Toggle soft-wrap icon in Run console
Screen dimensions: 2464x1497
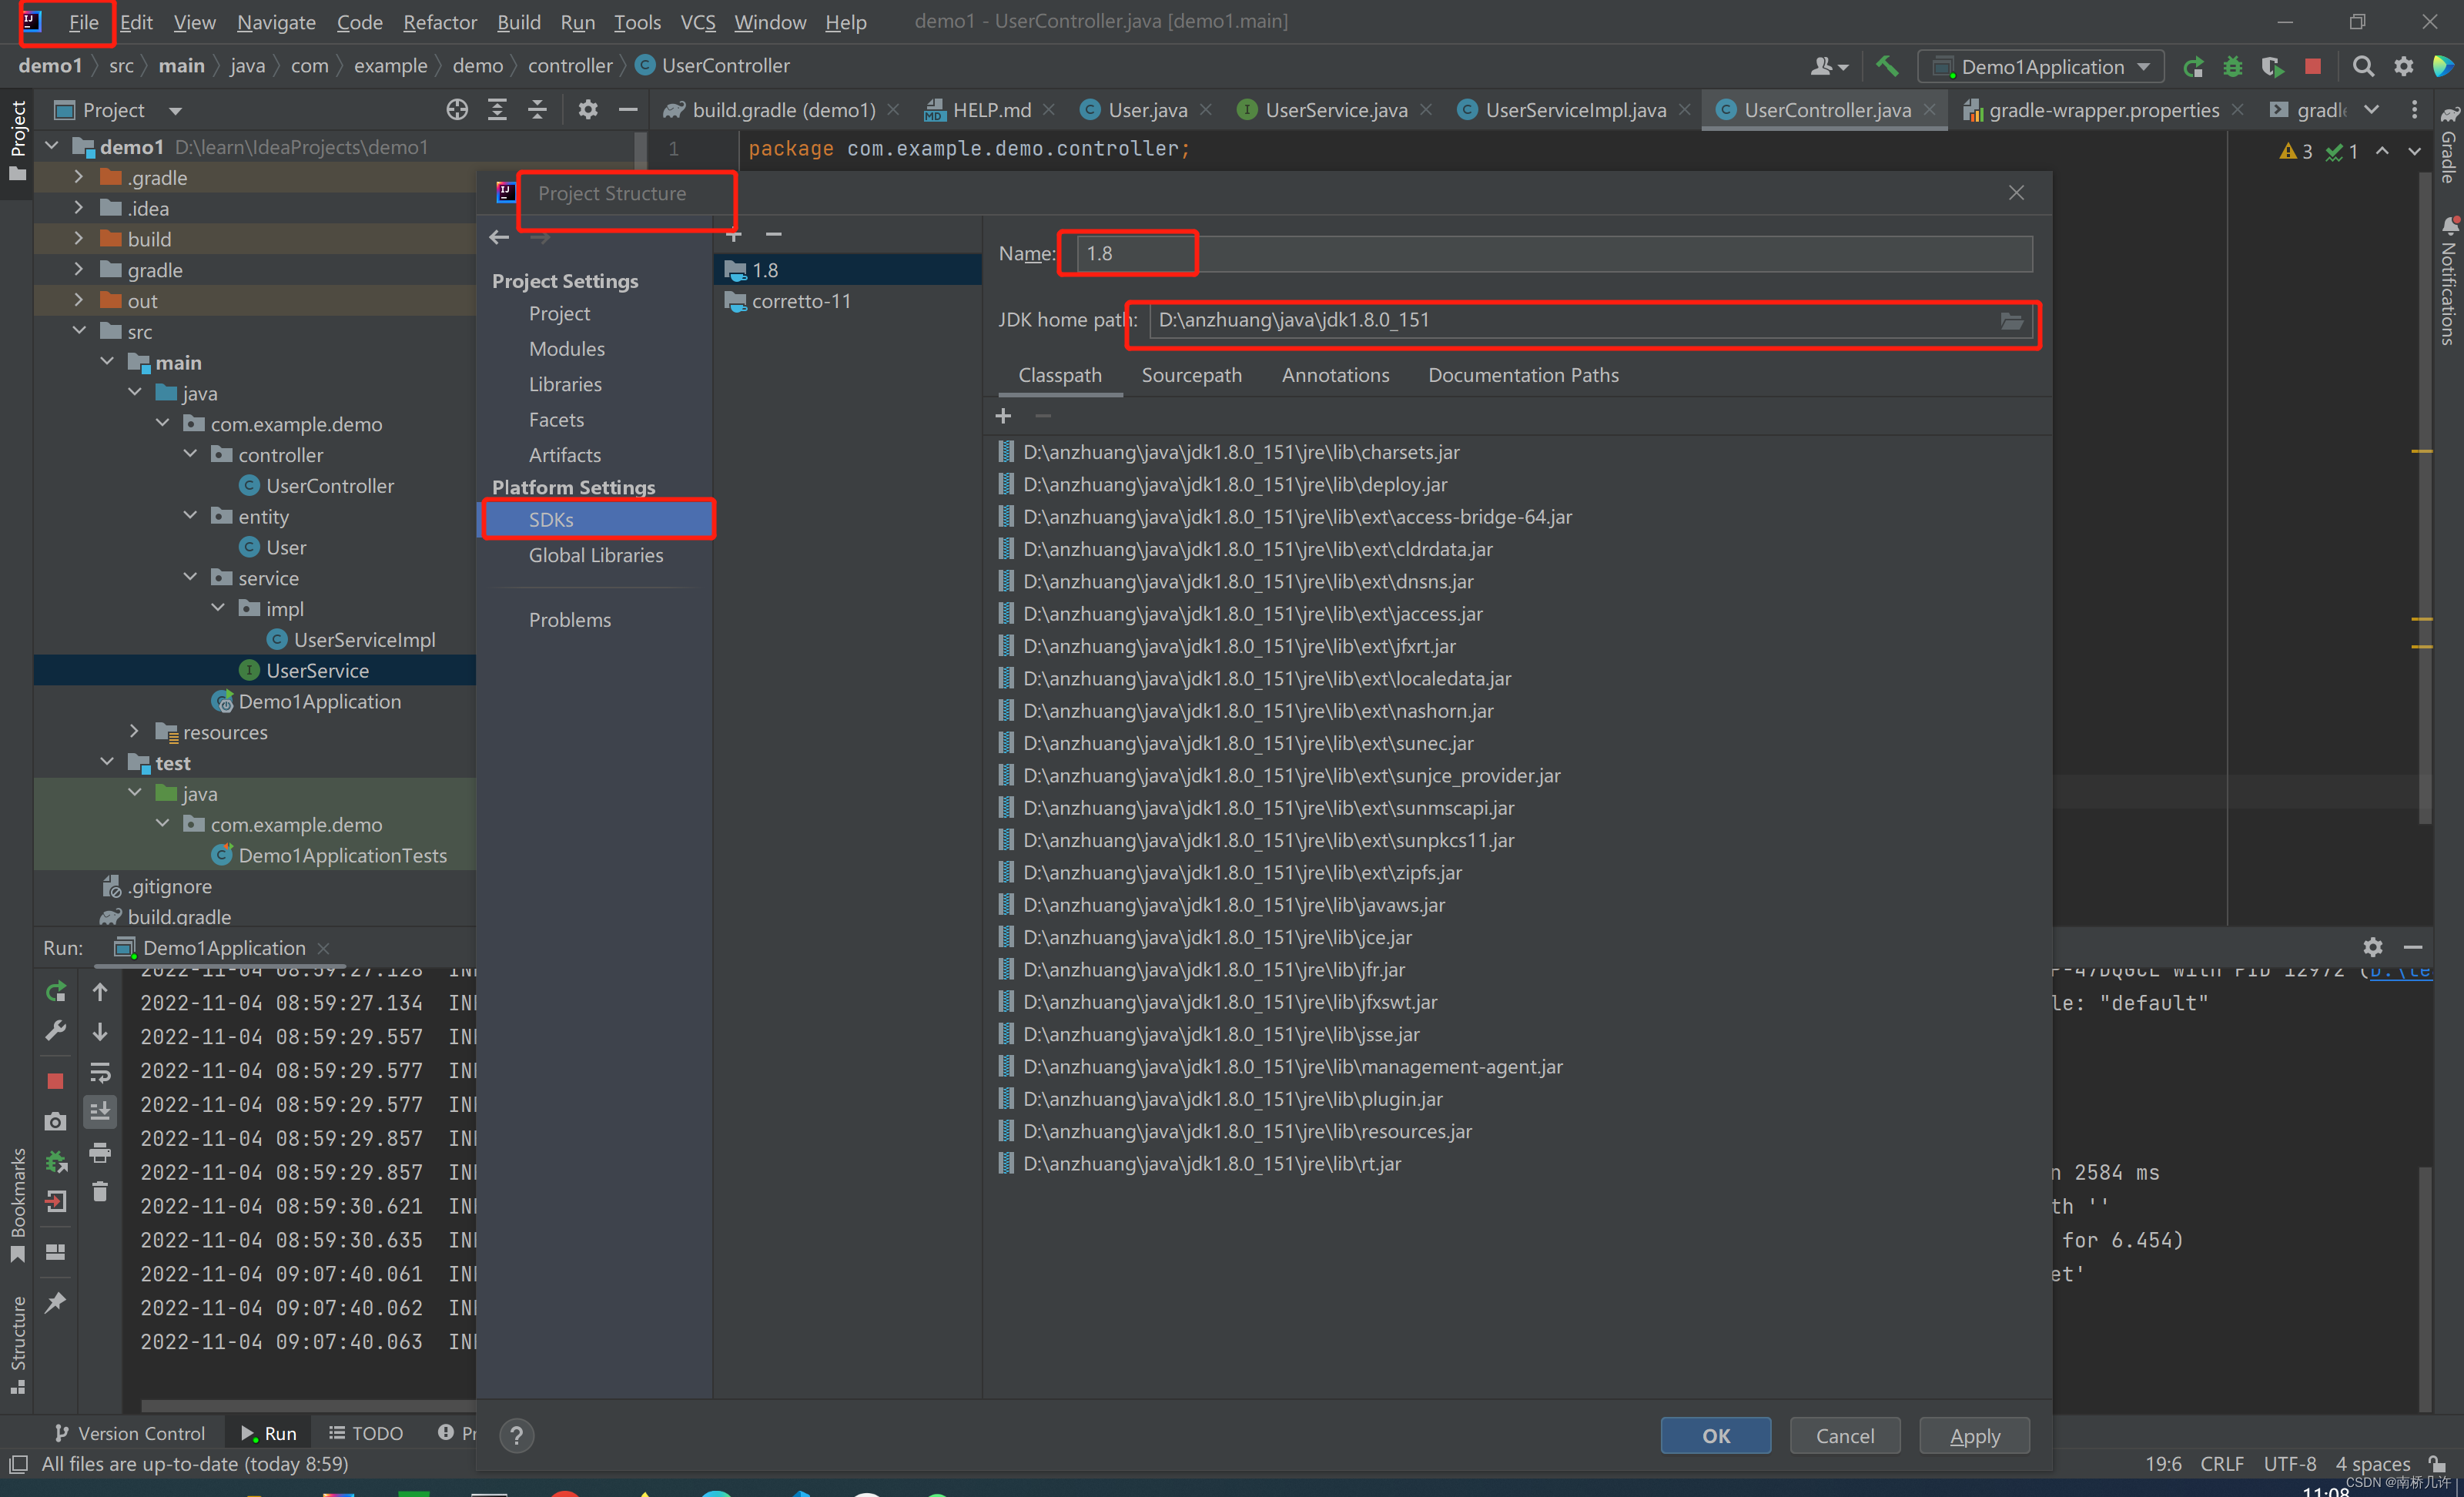100,1072
